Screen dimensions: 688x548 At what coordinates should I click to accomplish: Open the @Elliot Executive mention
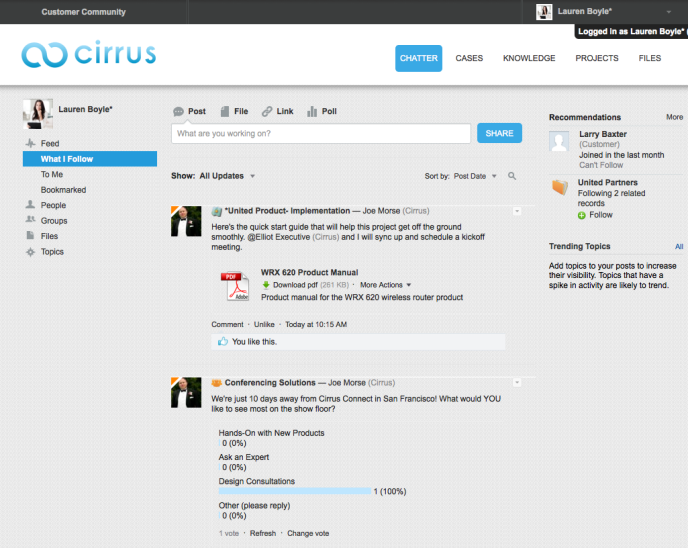(x=279, y=237)
